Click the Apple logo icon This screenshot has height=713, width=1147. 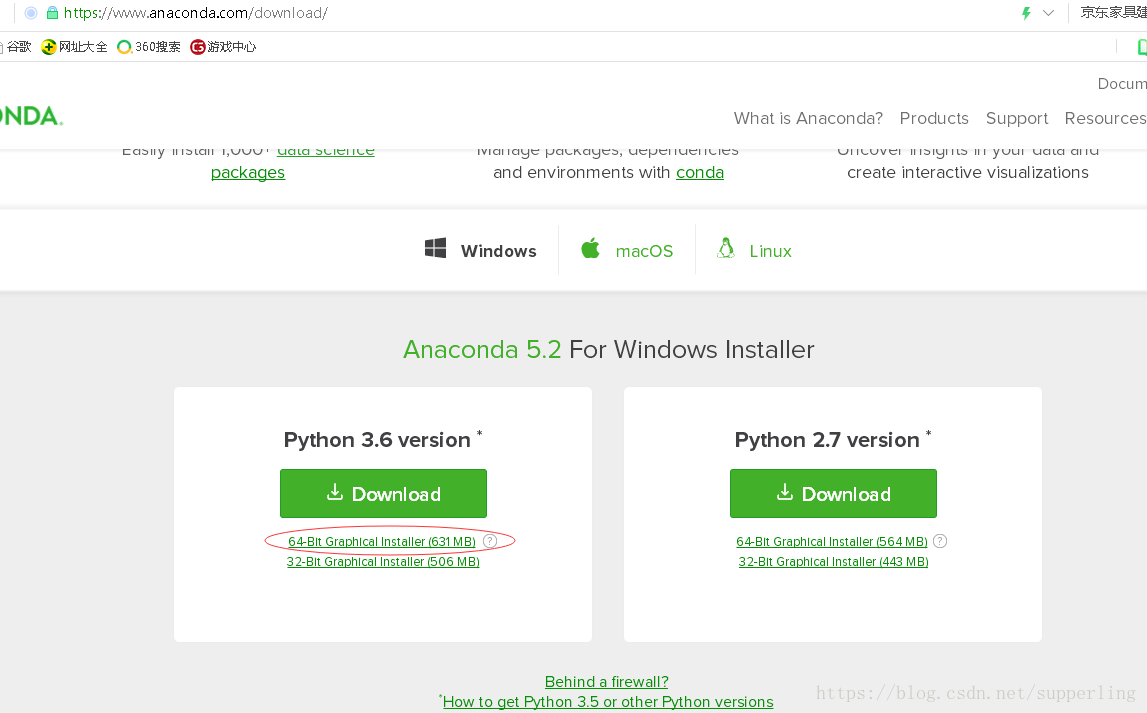(x=590, y=248)
